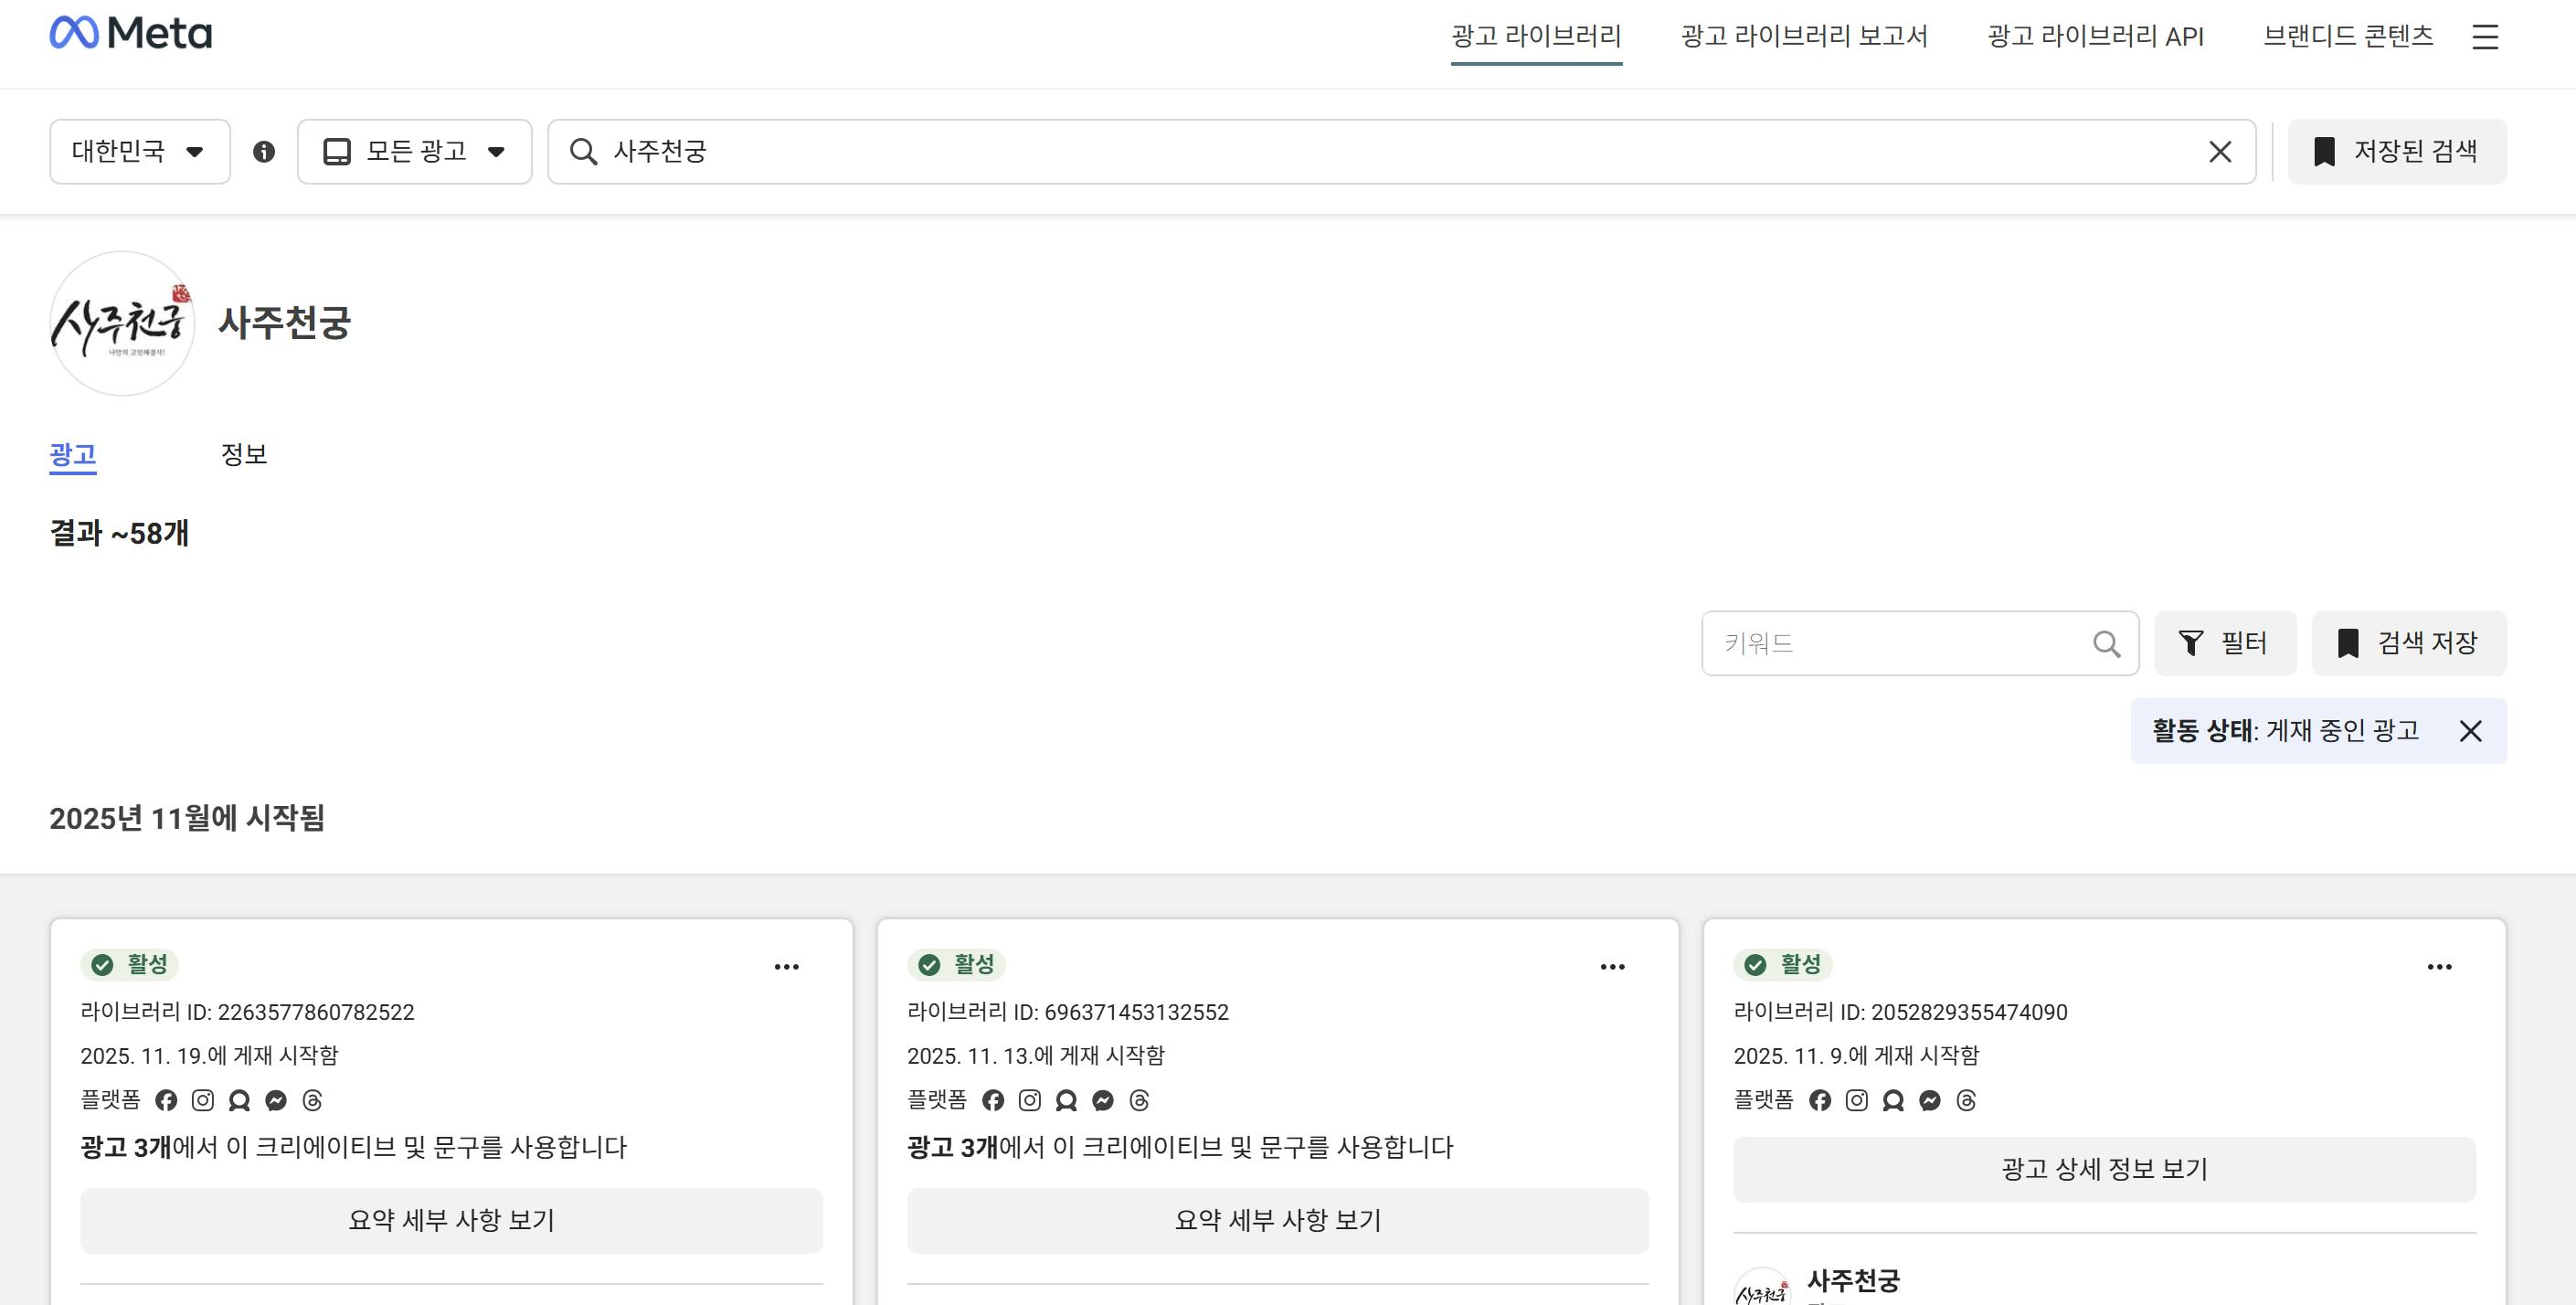This screenshot has width=2576, height=1305.
Task: Click the info icon beside the country selector
Action: point(265,152)
